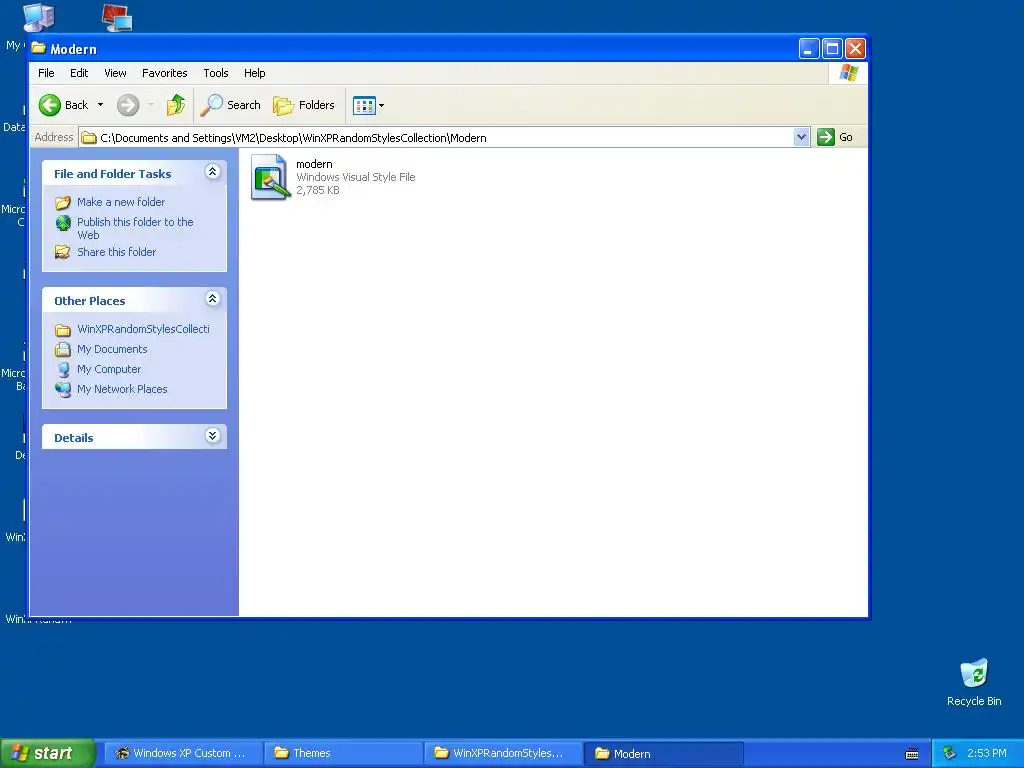1024x768 pixels.
Task: Open the Views toolbar button
Action: point(364,105)
